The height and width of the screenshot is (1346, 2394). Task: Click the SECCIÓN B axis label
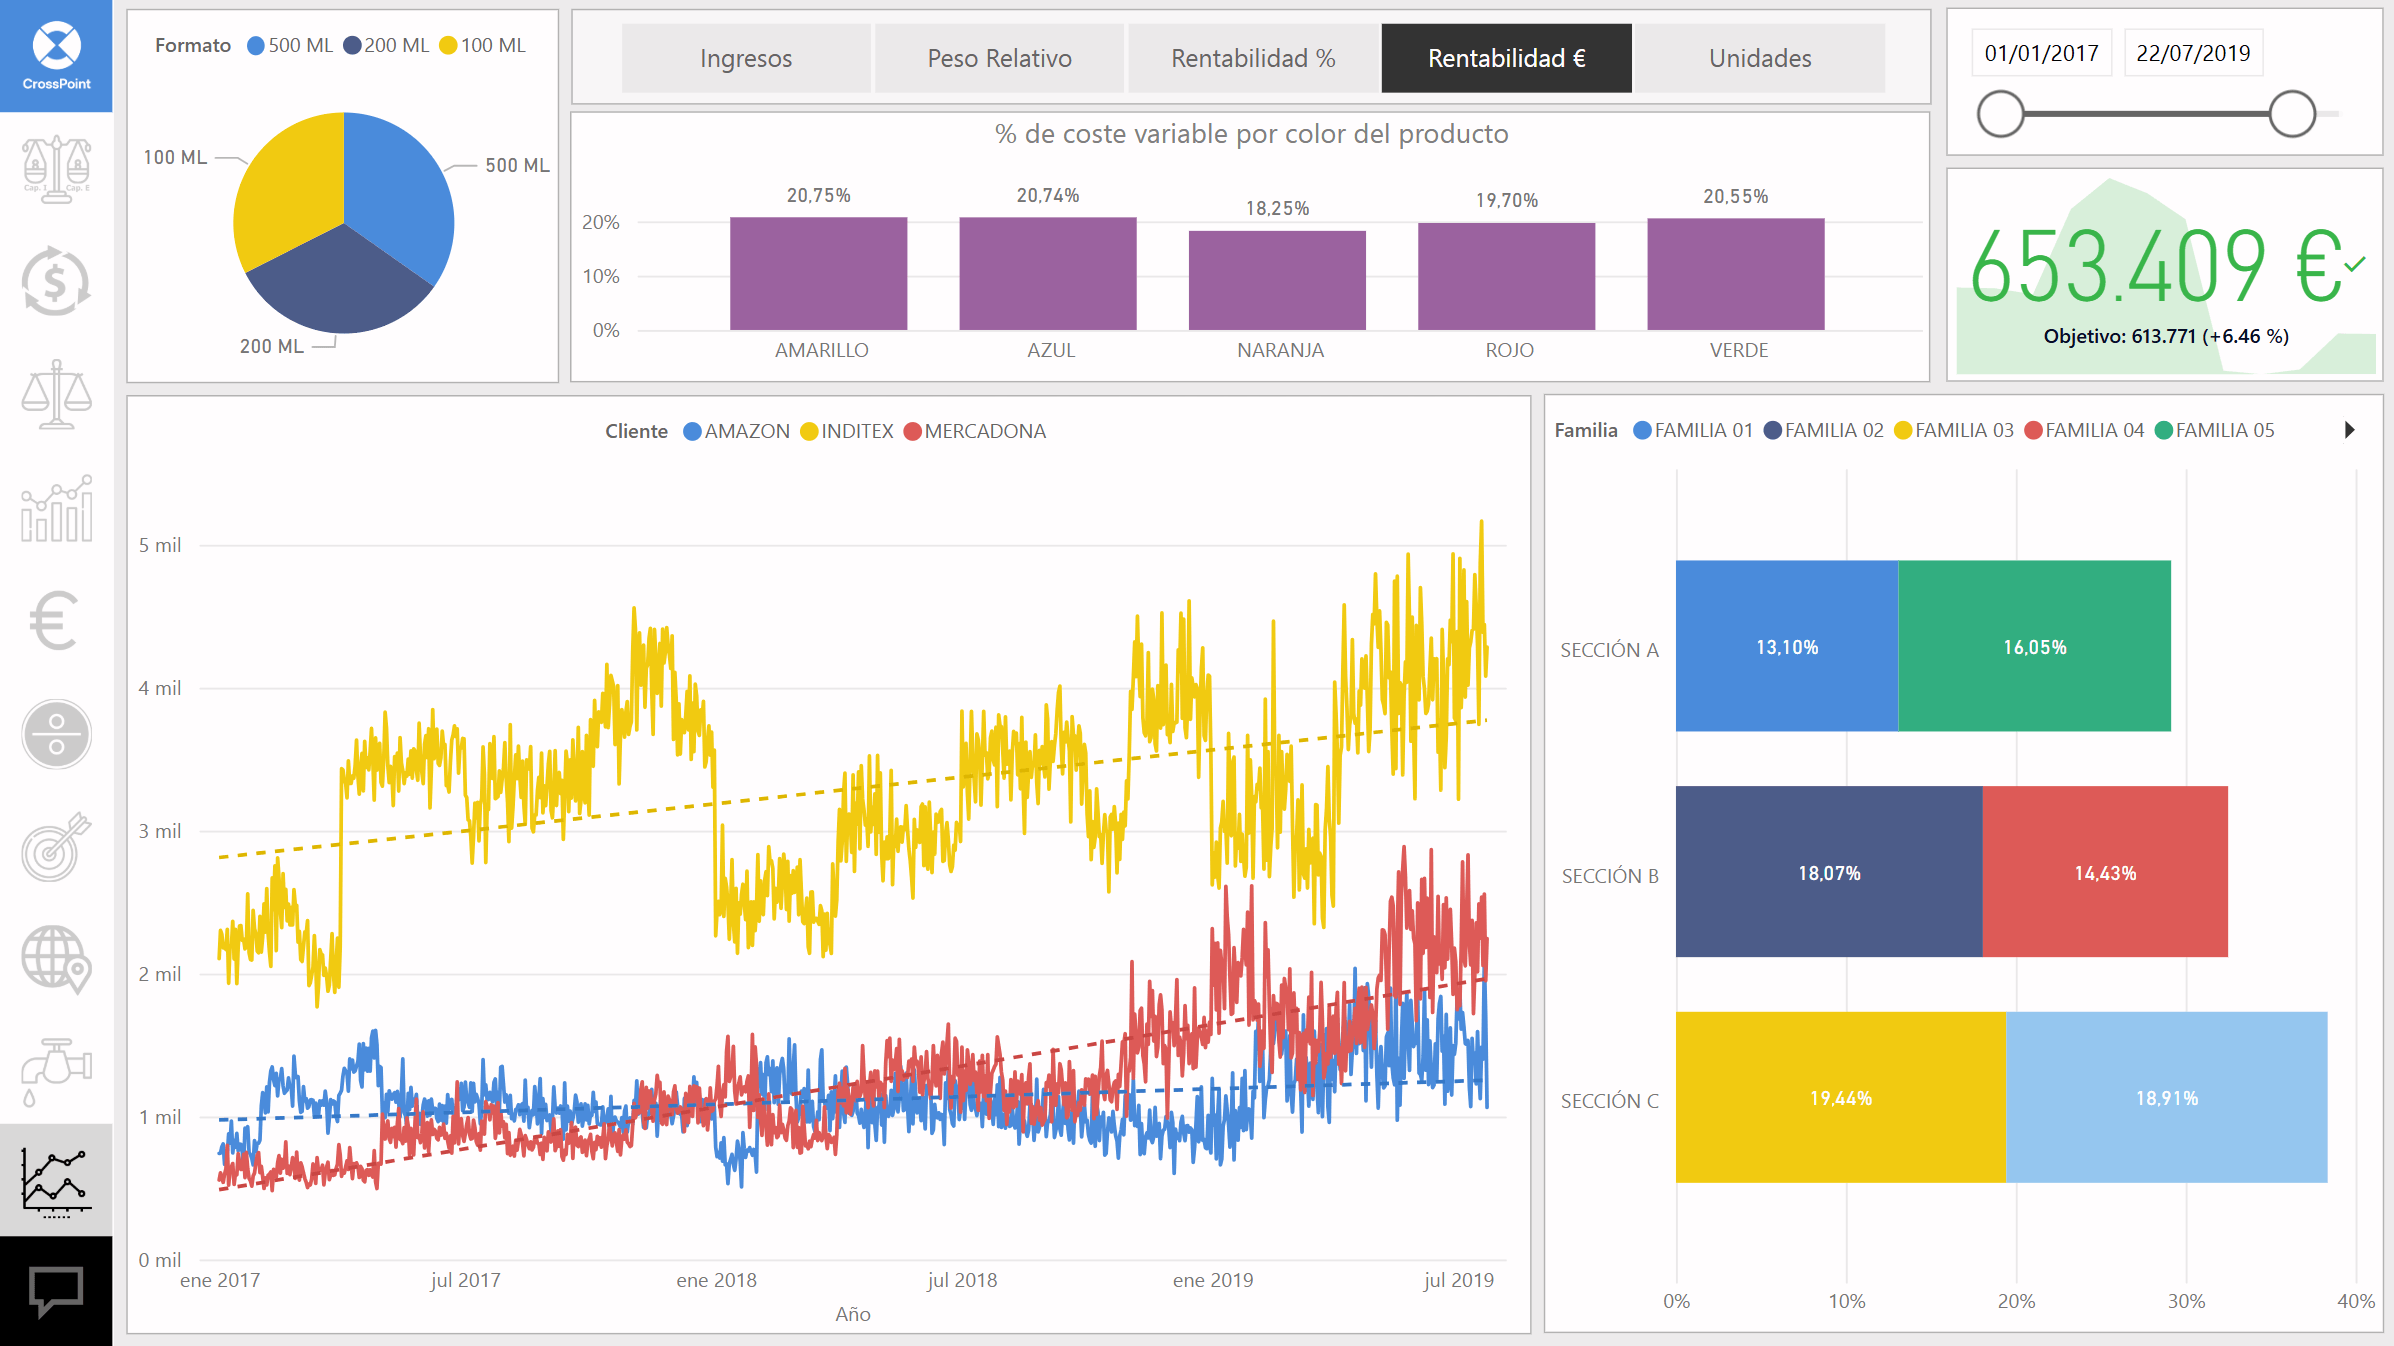1610,876
